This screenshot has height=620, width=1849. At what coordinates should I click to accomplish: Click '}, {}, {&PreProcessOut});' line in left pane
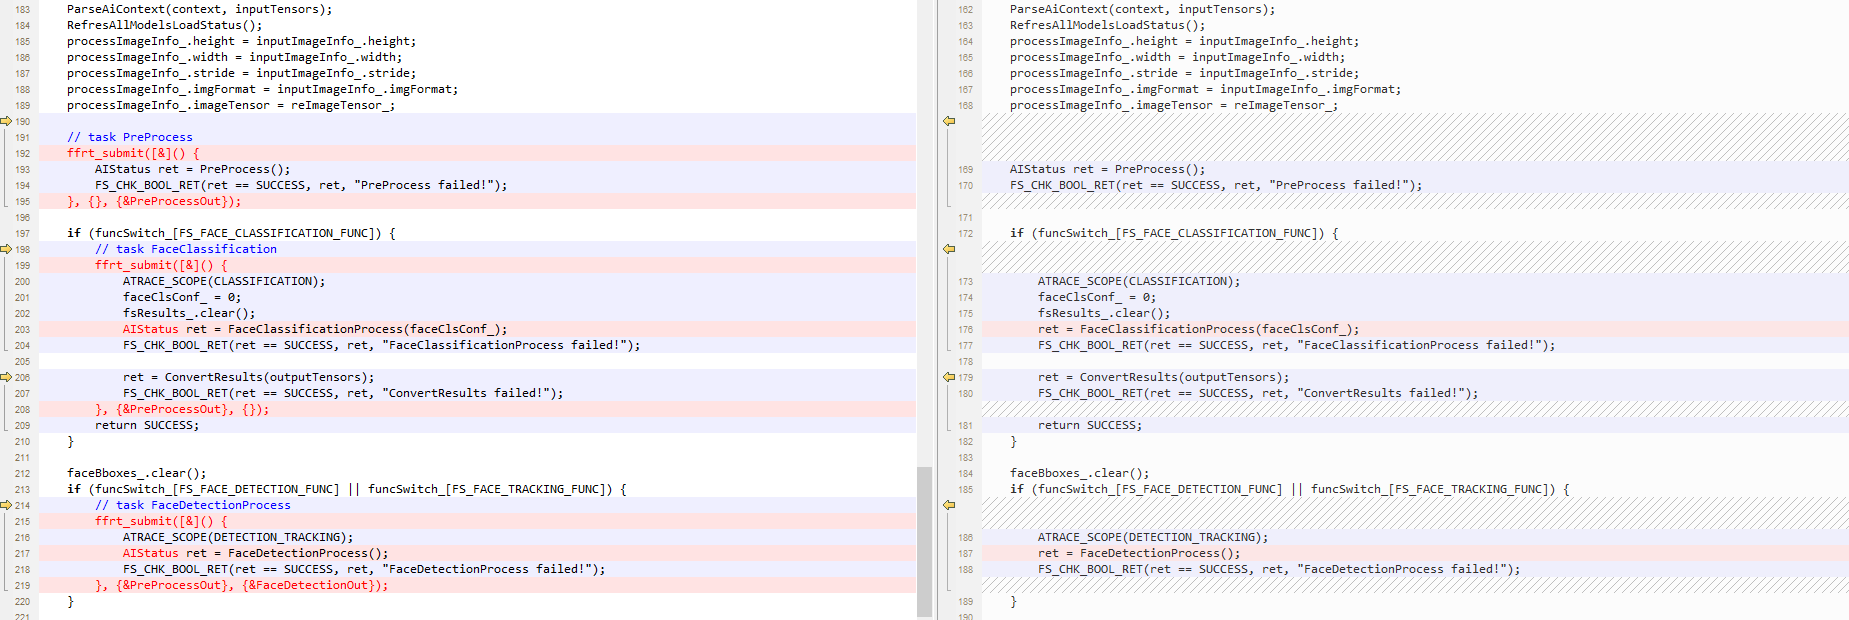tap(154, 201)
